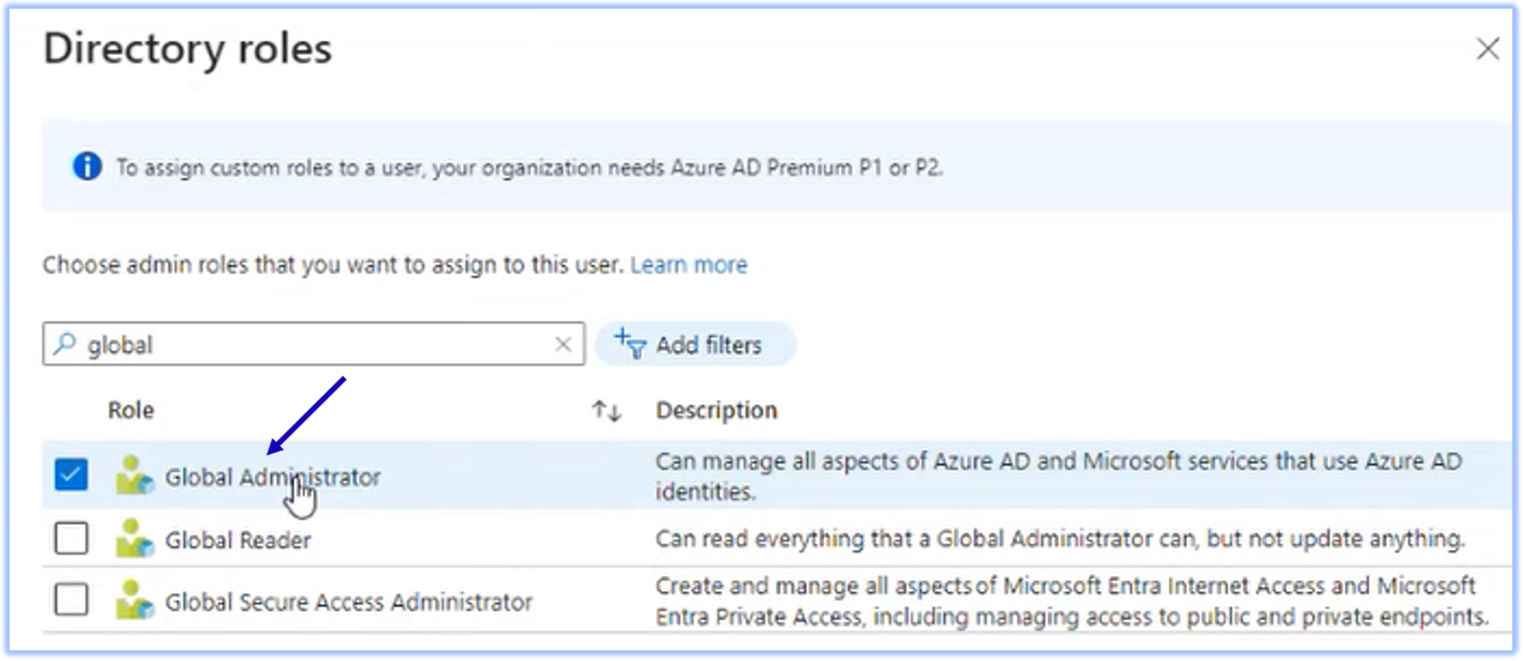
Task: Click the Description column header
Action: point(717,410)
